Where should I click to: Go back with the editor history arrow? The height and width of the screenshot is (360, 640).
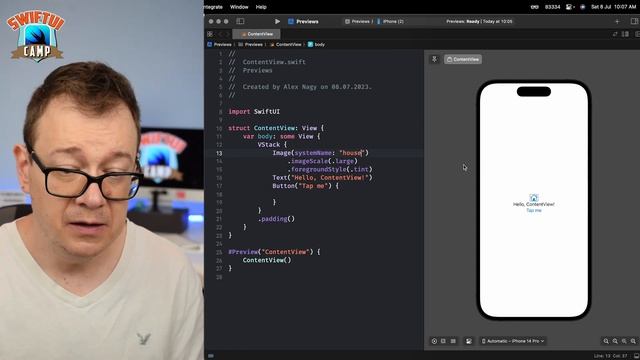(x=220, y=34)
